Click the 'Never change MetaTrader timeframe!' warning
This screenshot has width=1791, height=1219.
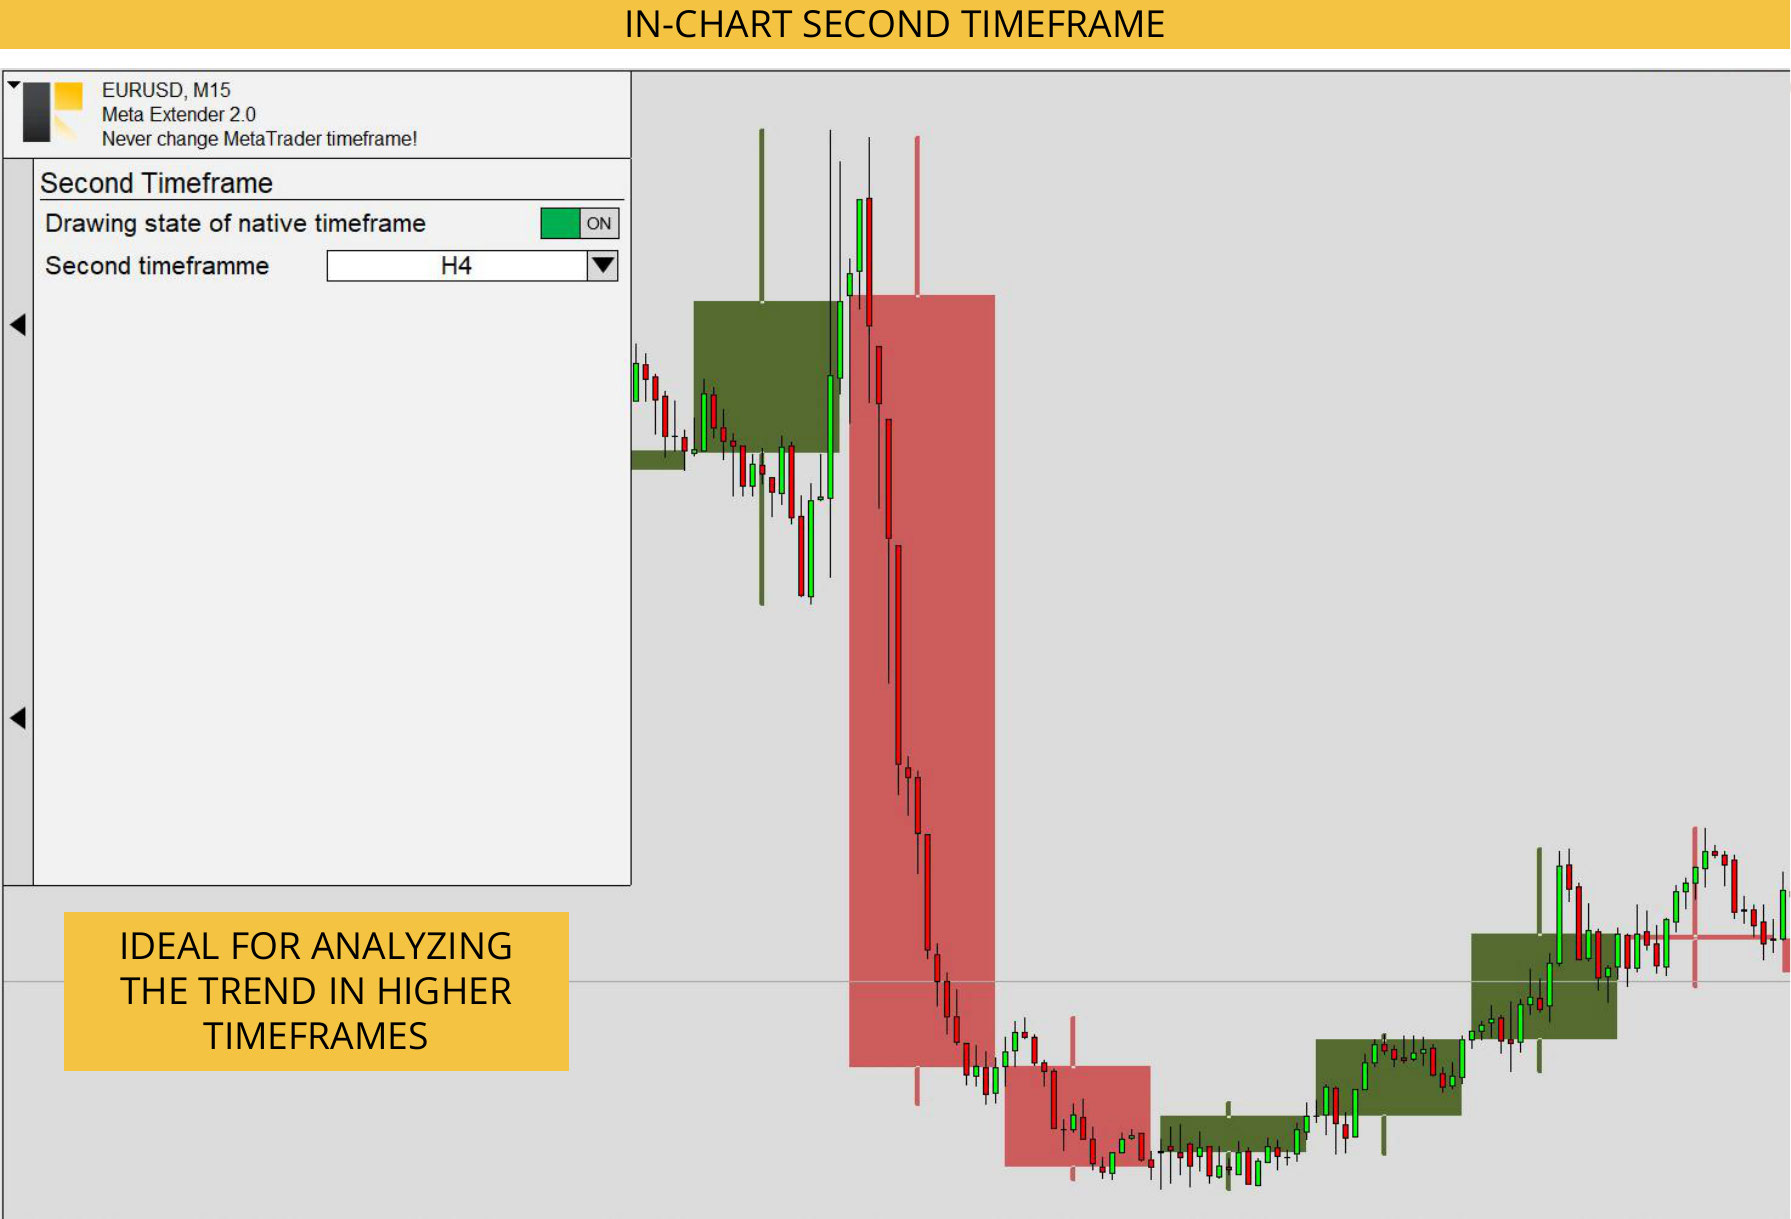(259, 139)
